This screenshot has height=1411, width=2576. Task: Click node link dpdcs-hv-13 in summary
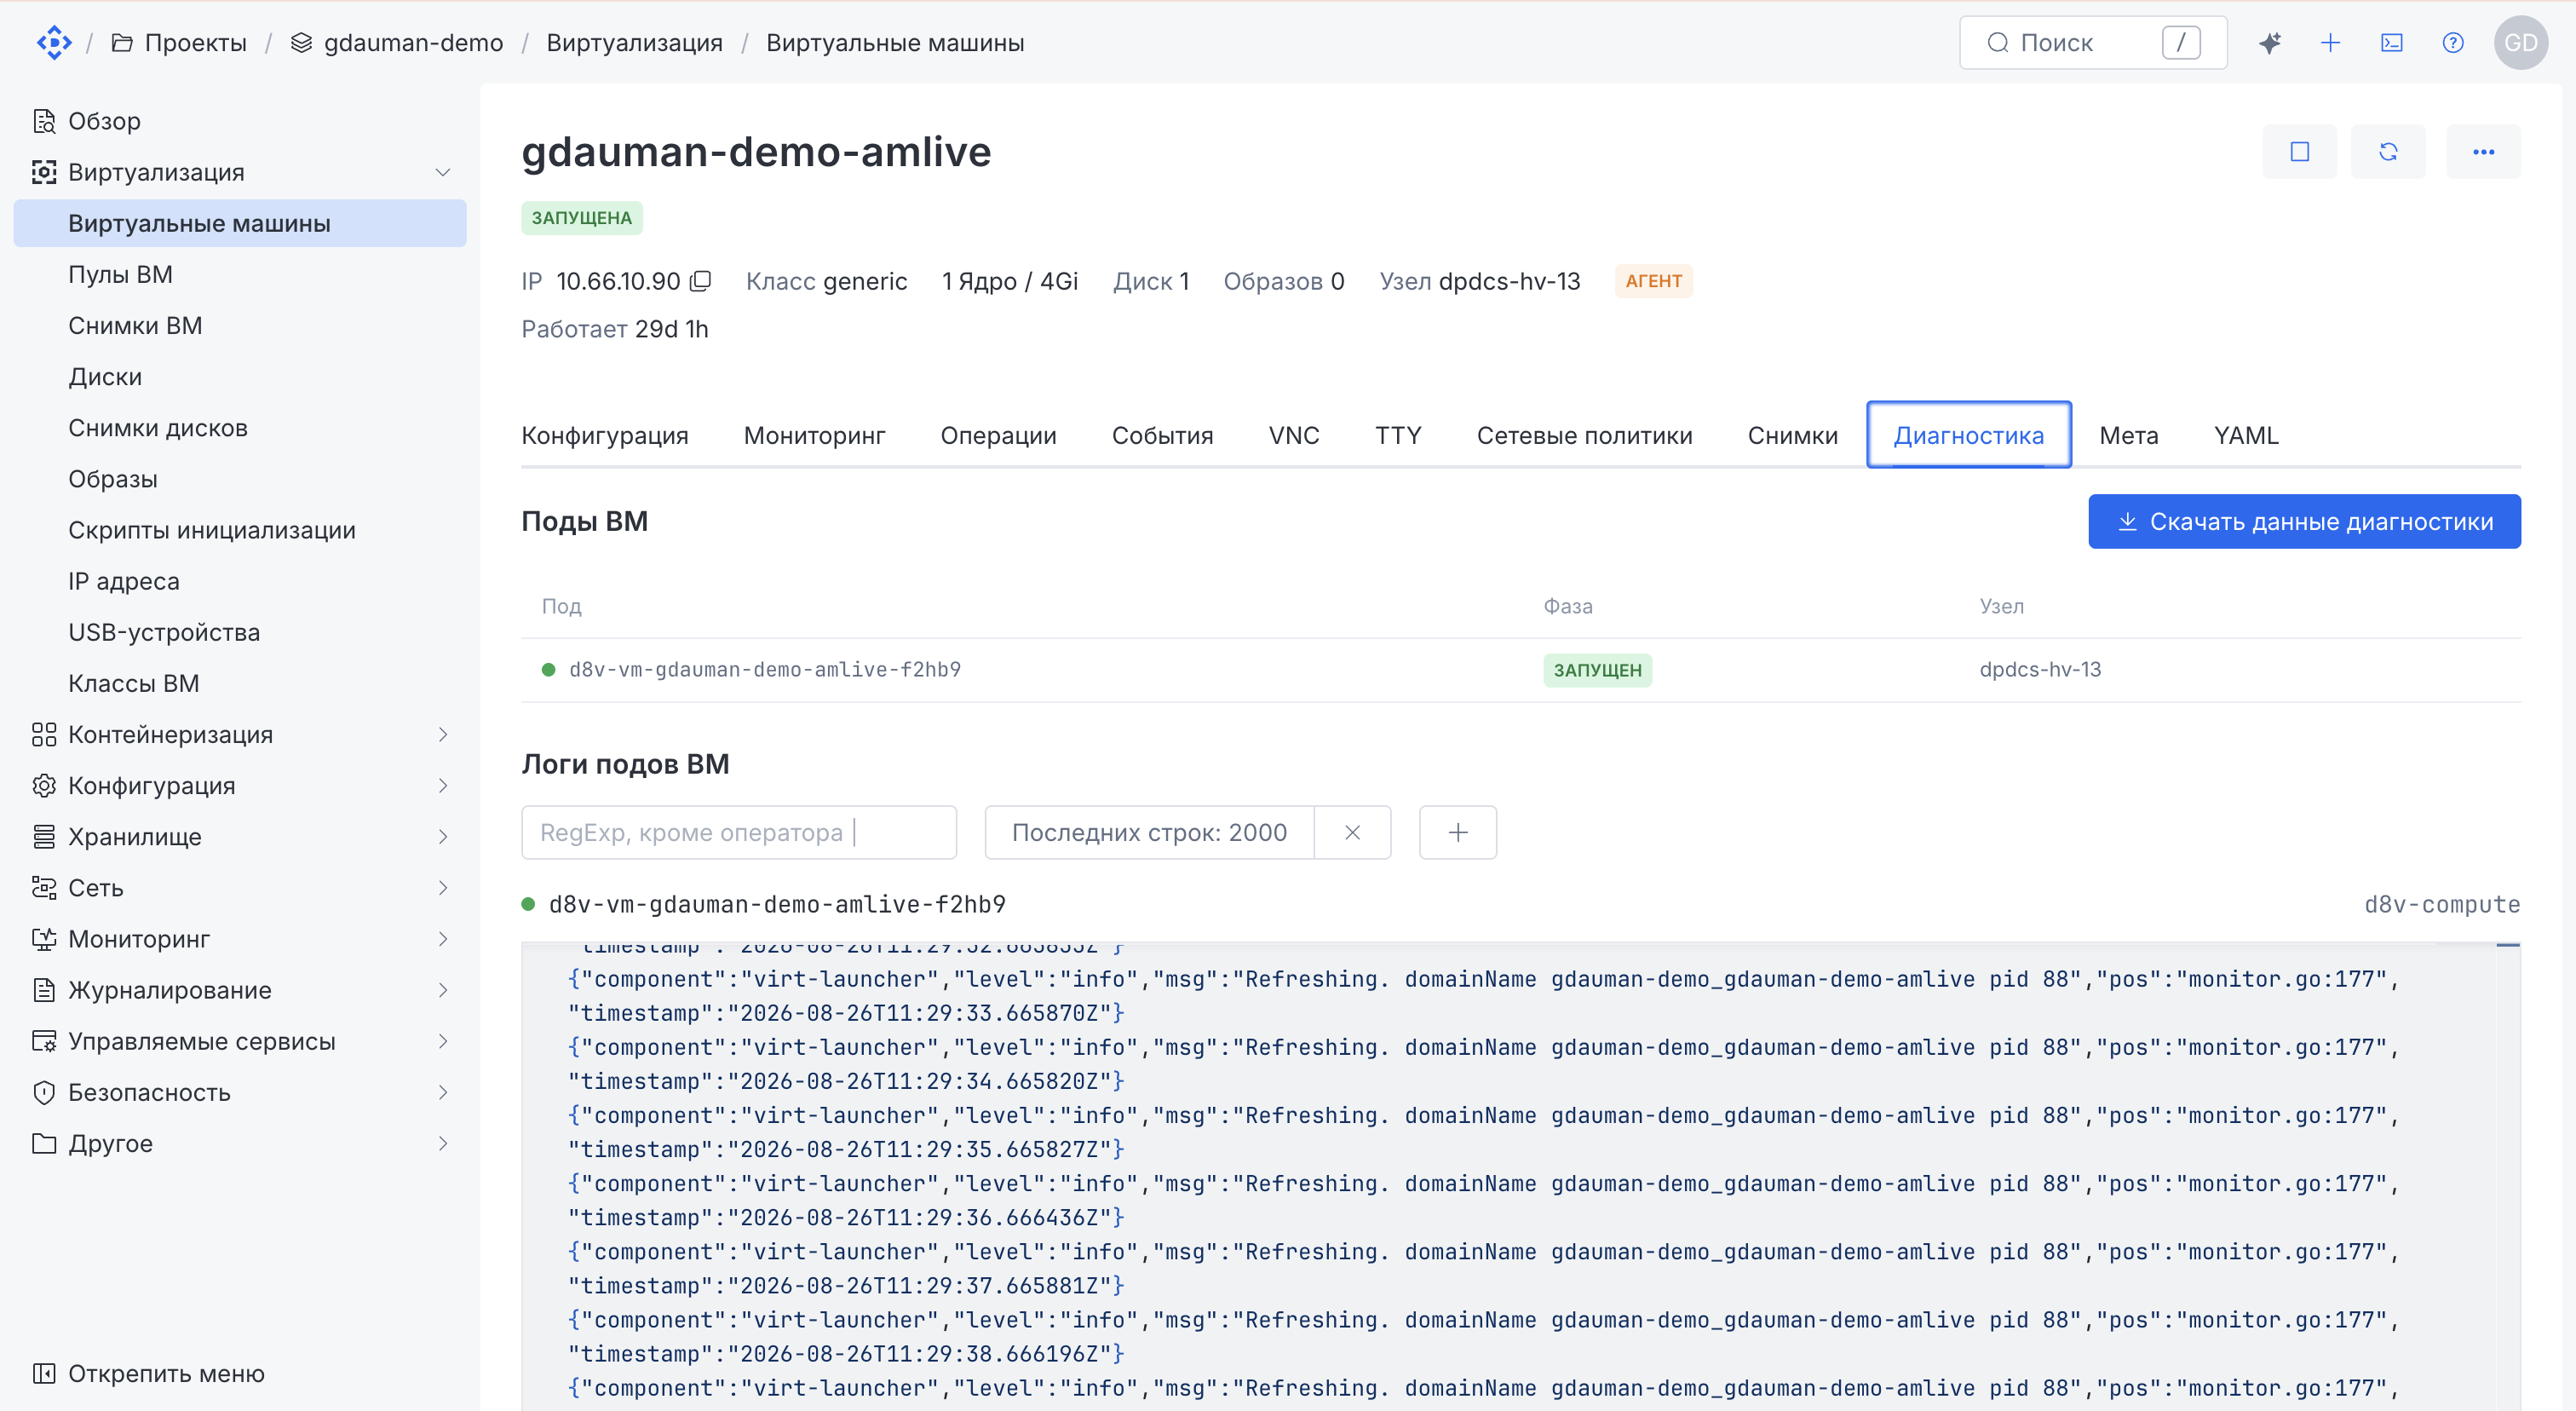click(x=1509, y=281)
